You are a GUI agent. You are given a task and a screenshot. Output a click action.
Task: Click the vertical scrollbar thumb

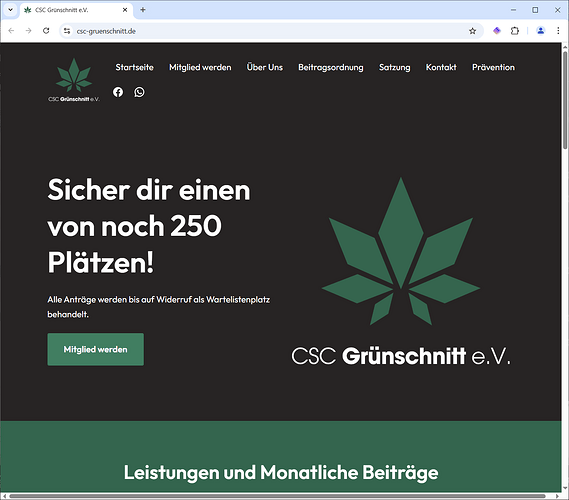(565, 100)
